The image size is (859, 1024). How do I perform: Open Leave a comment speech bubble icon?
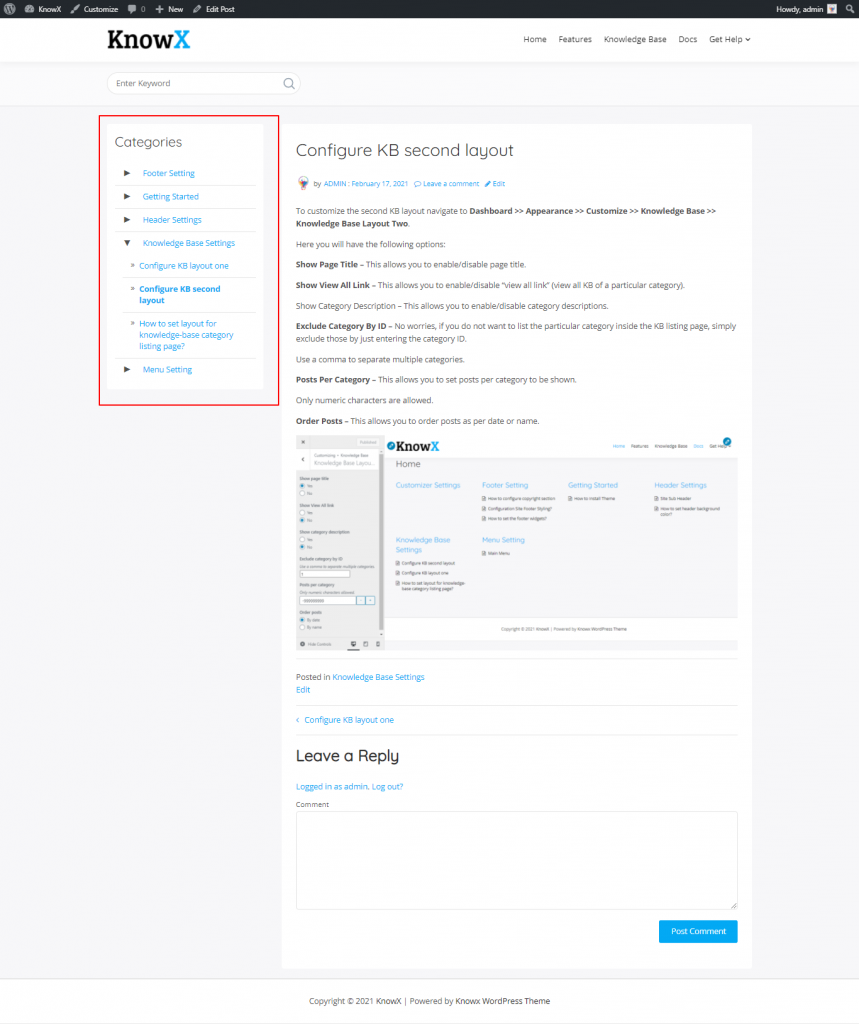pos(417,183)
